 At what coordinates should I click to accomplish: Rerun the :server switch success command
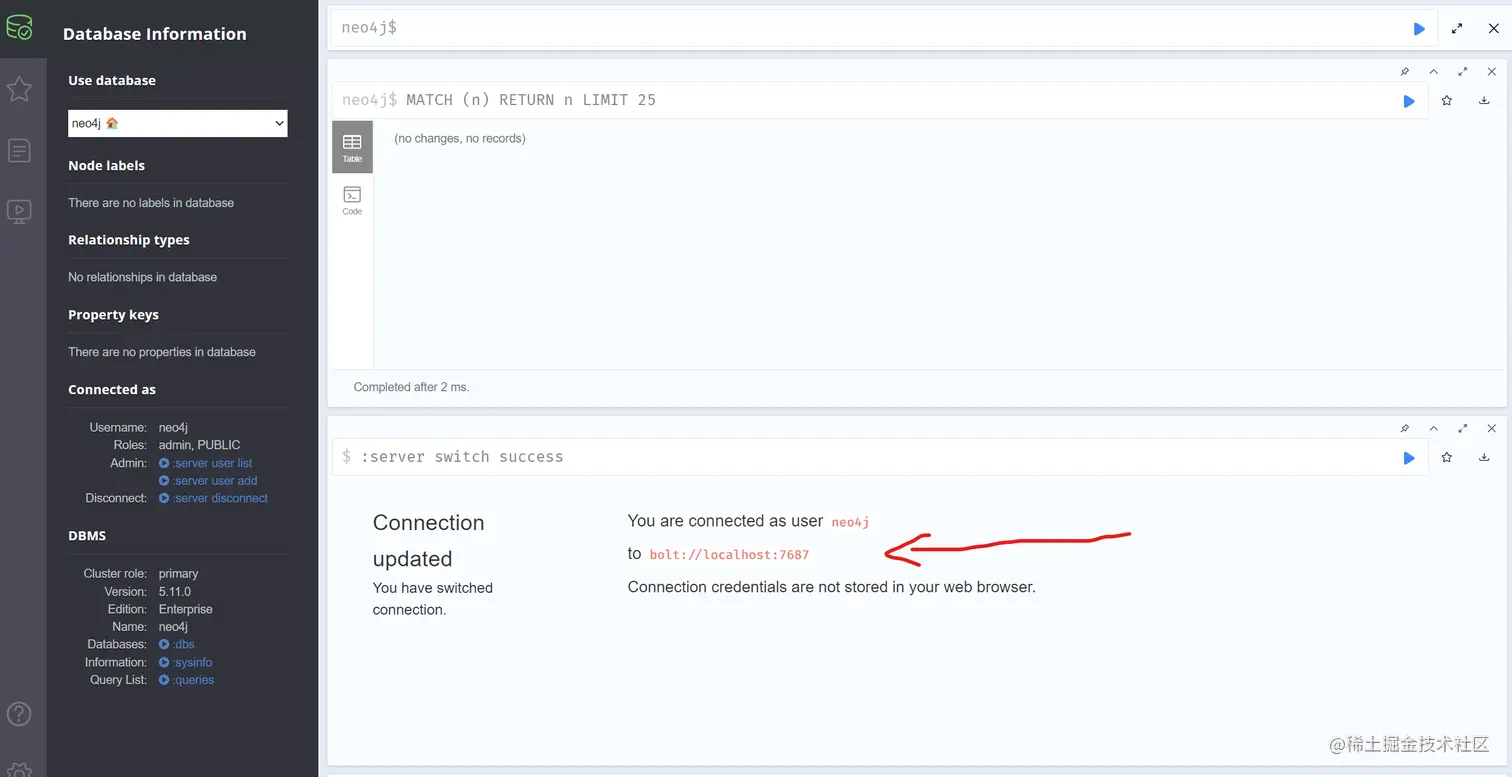click(x=1409, y=458)
